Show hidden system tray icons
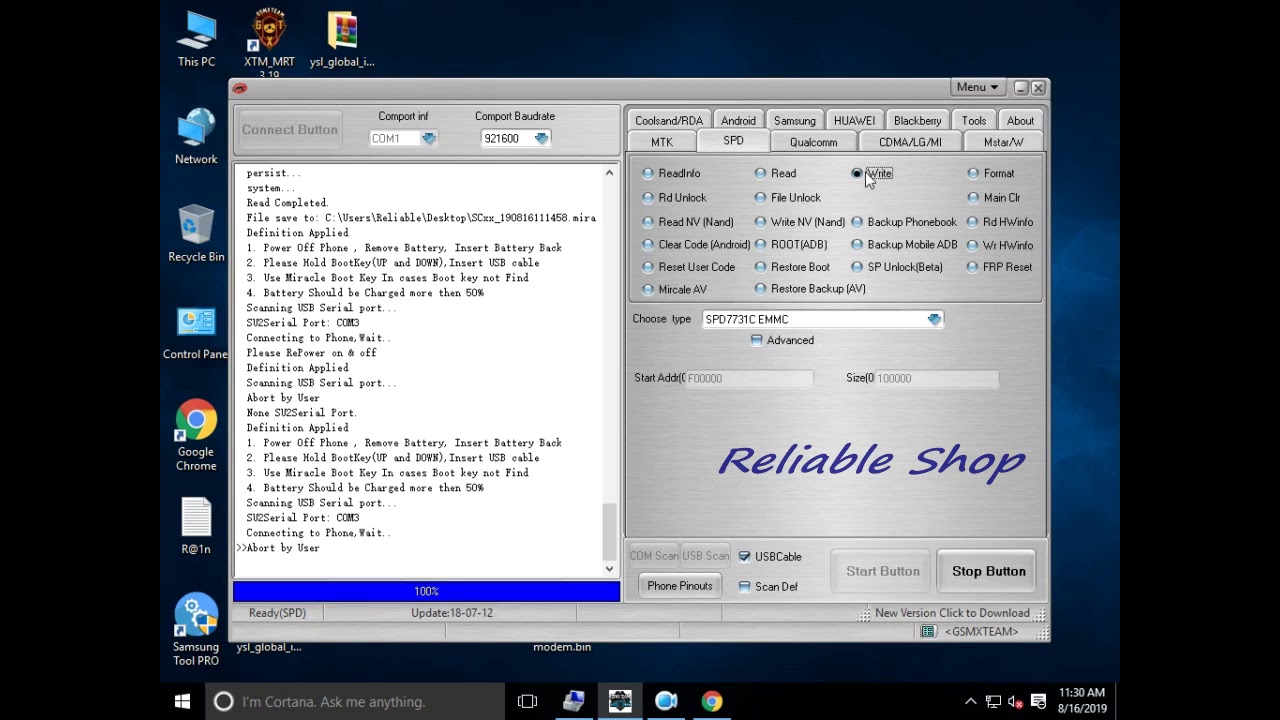Viewport: 1280px width, 720px height. (x=970, y=702)
